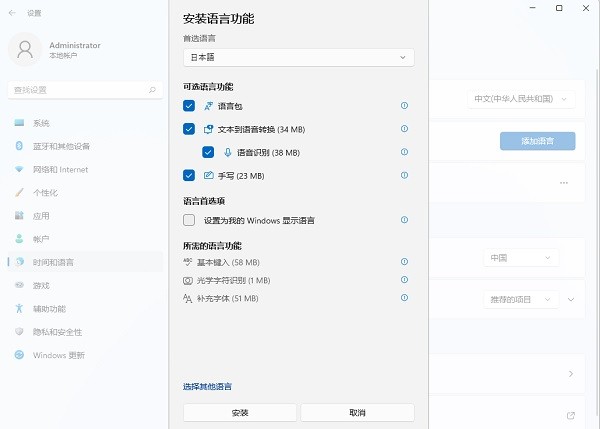Open the 首选语言 日本語 dropdown

298,57
